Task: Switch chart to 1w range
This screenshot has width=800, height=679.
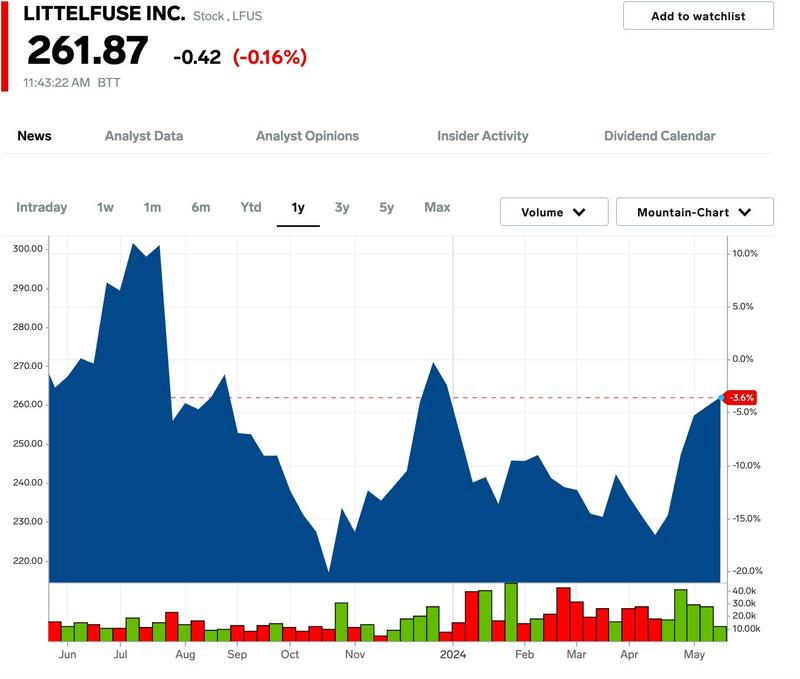Action: pyautogui.click(x=105, y=207)
